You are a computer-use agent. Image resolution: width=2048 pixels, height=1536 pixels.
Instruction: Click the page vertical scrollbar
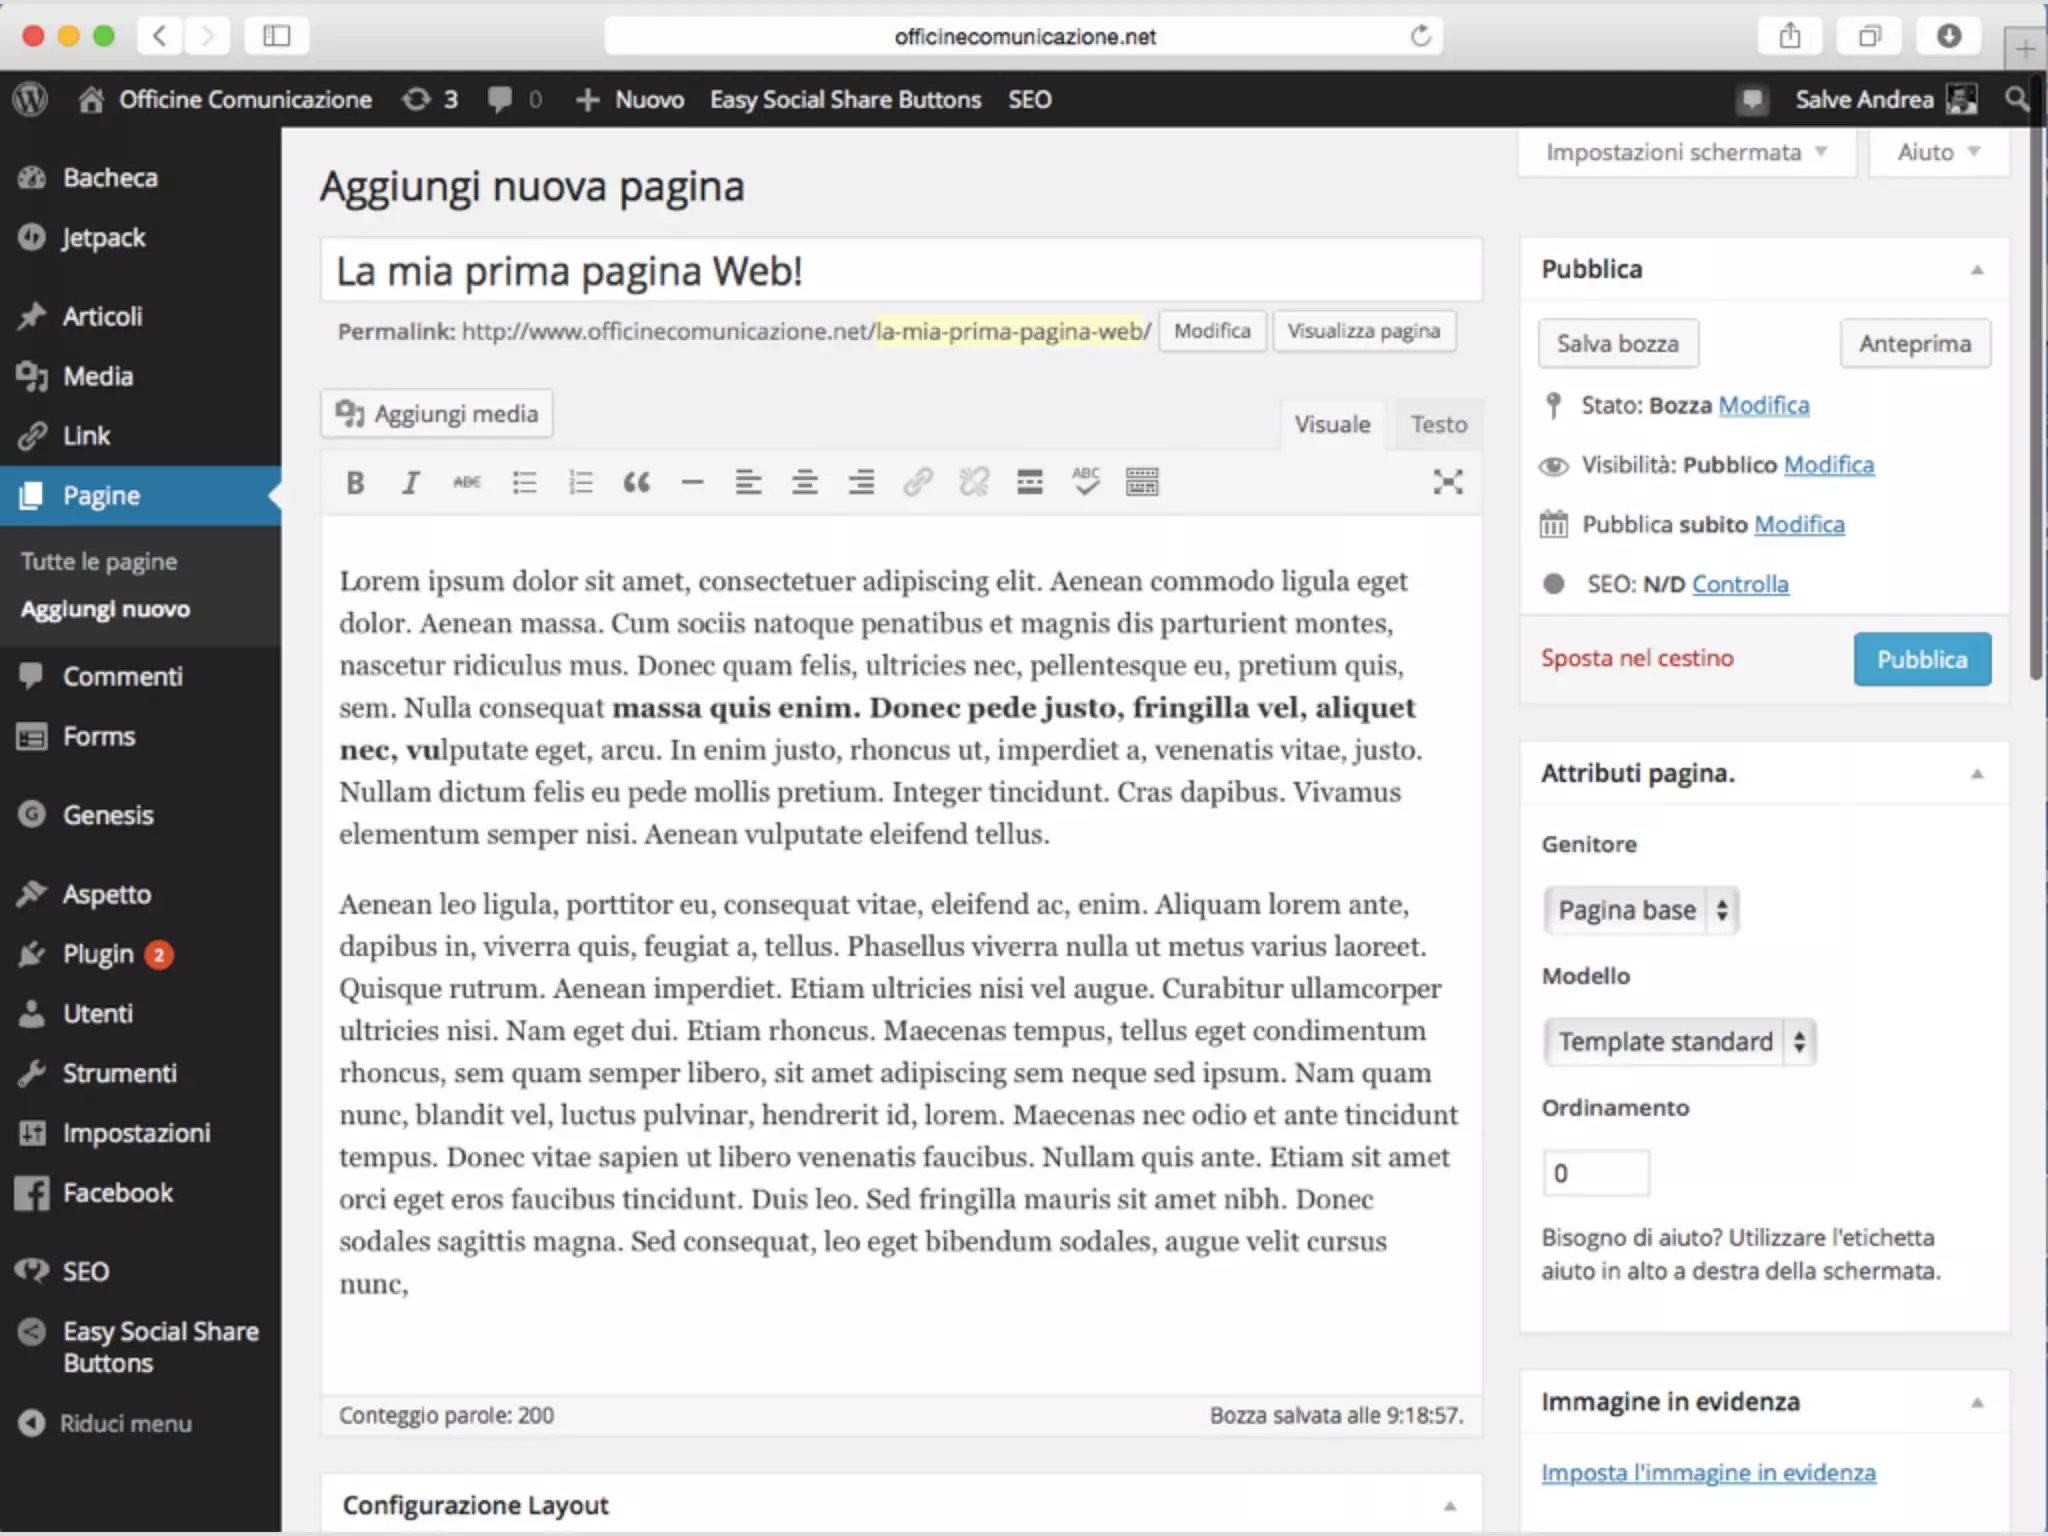2036,400
